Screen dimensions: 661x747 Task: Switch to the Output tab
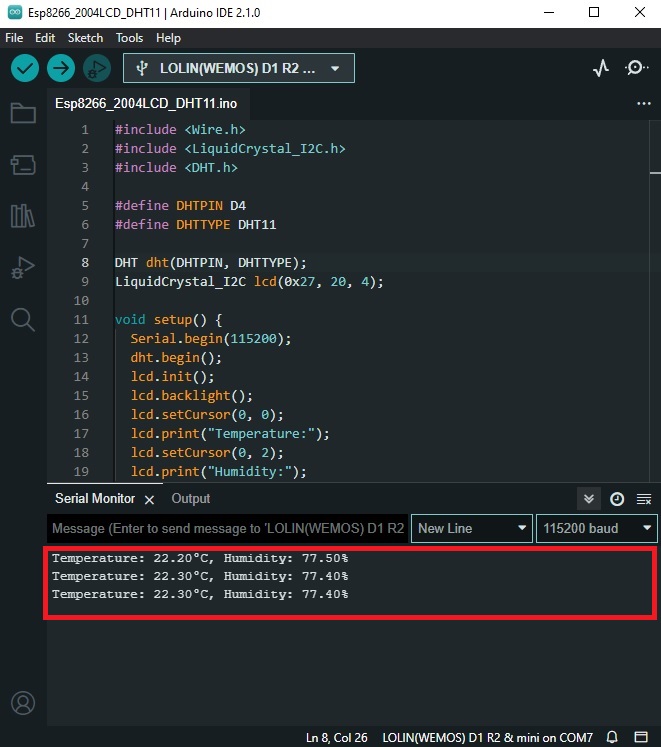pyautogui.click(x=191, y=498)
